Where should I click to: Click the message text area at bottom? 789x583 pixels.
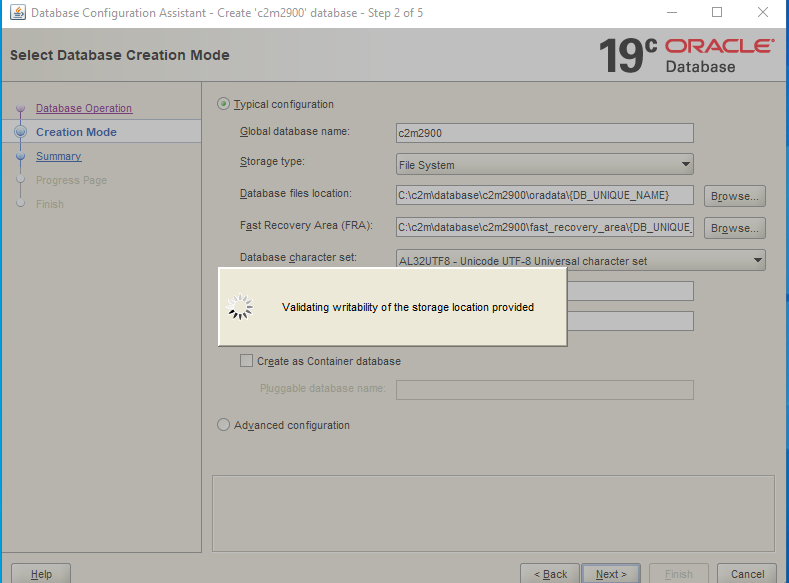493,514
